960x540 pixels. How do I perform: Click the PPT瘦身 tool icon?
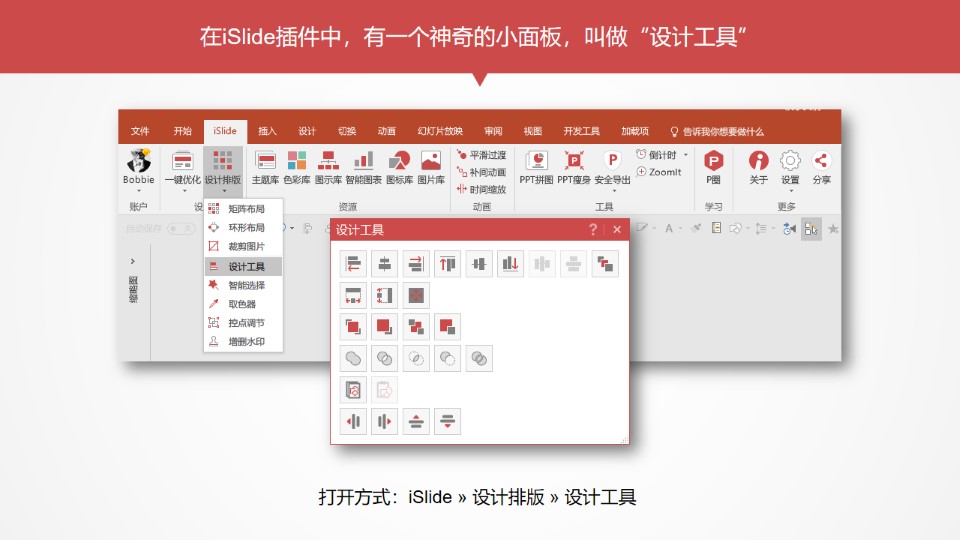(574, 167)
